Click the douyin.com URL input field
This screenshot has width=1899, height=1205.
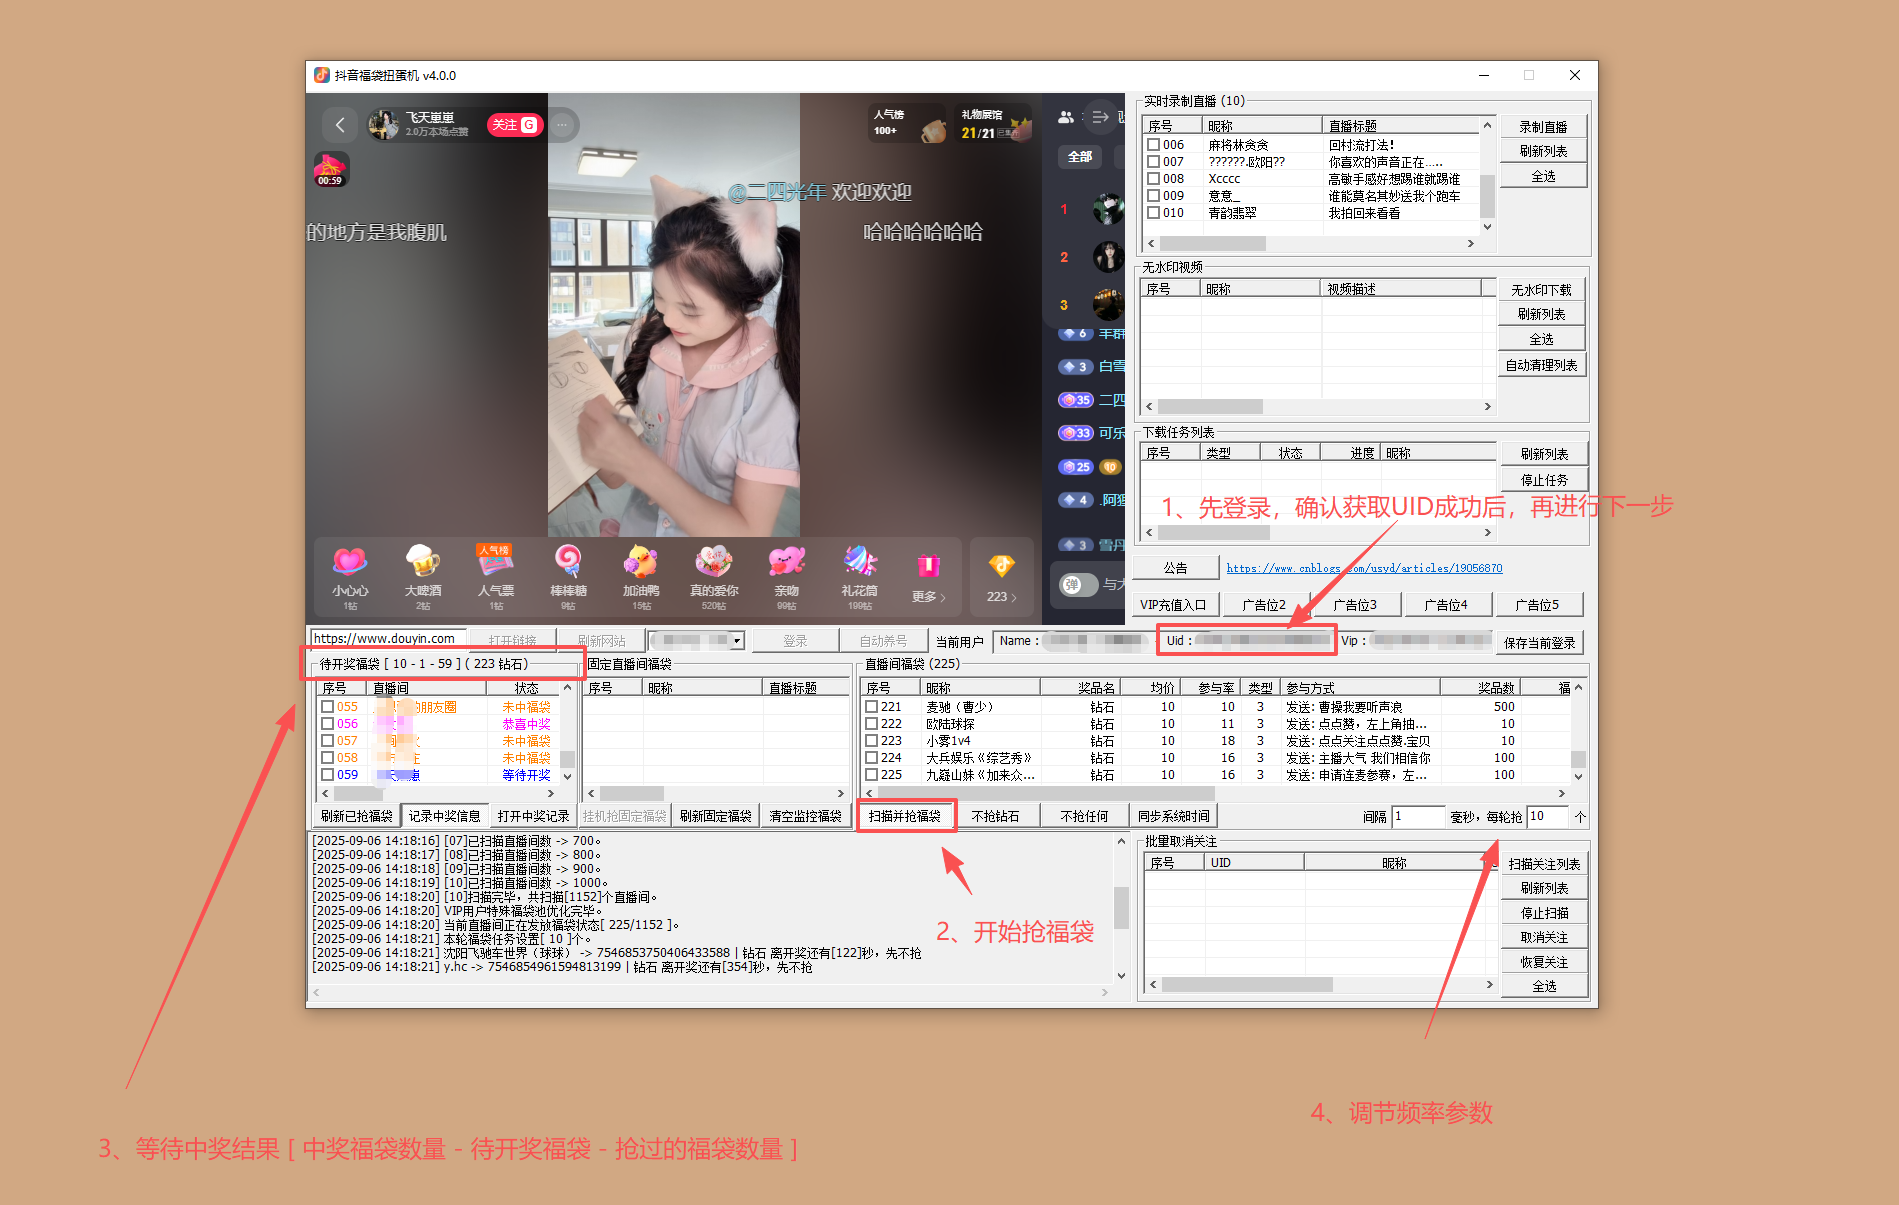[385, 637]
